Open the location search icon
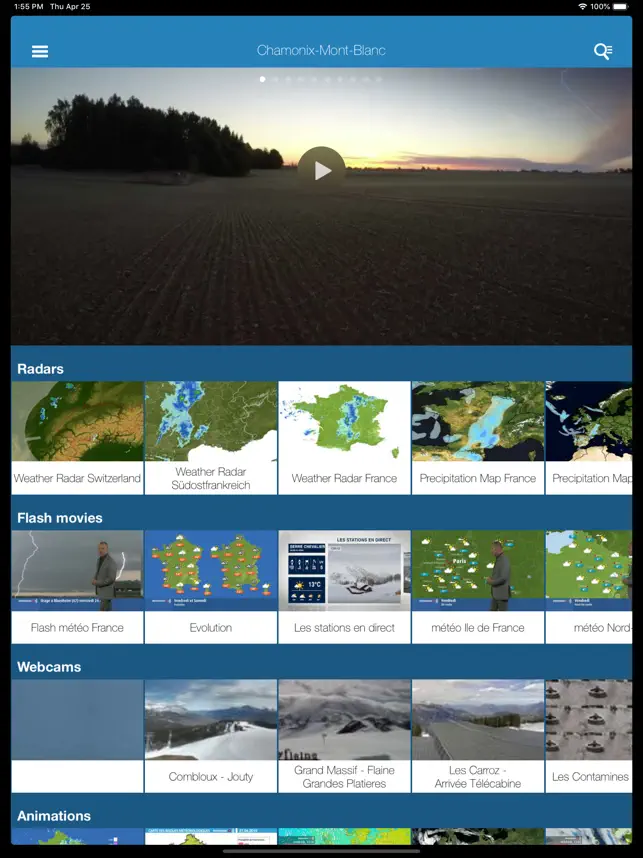Screen dimensions: 643x858 point(603,51)
